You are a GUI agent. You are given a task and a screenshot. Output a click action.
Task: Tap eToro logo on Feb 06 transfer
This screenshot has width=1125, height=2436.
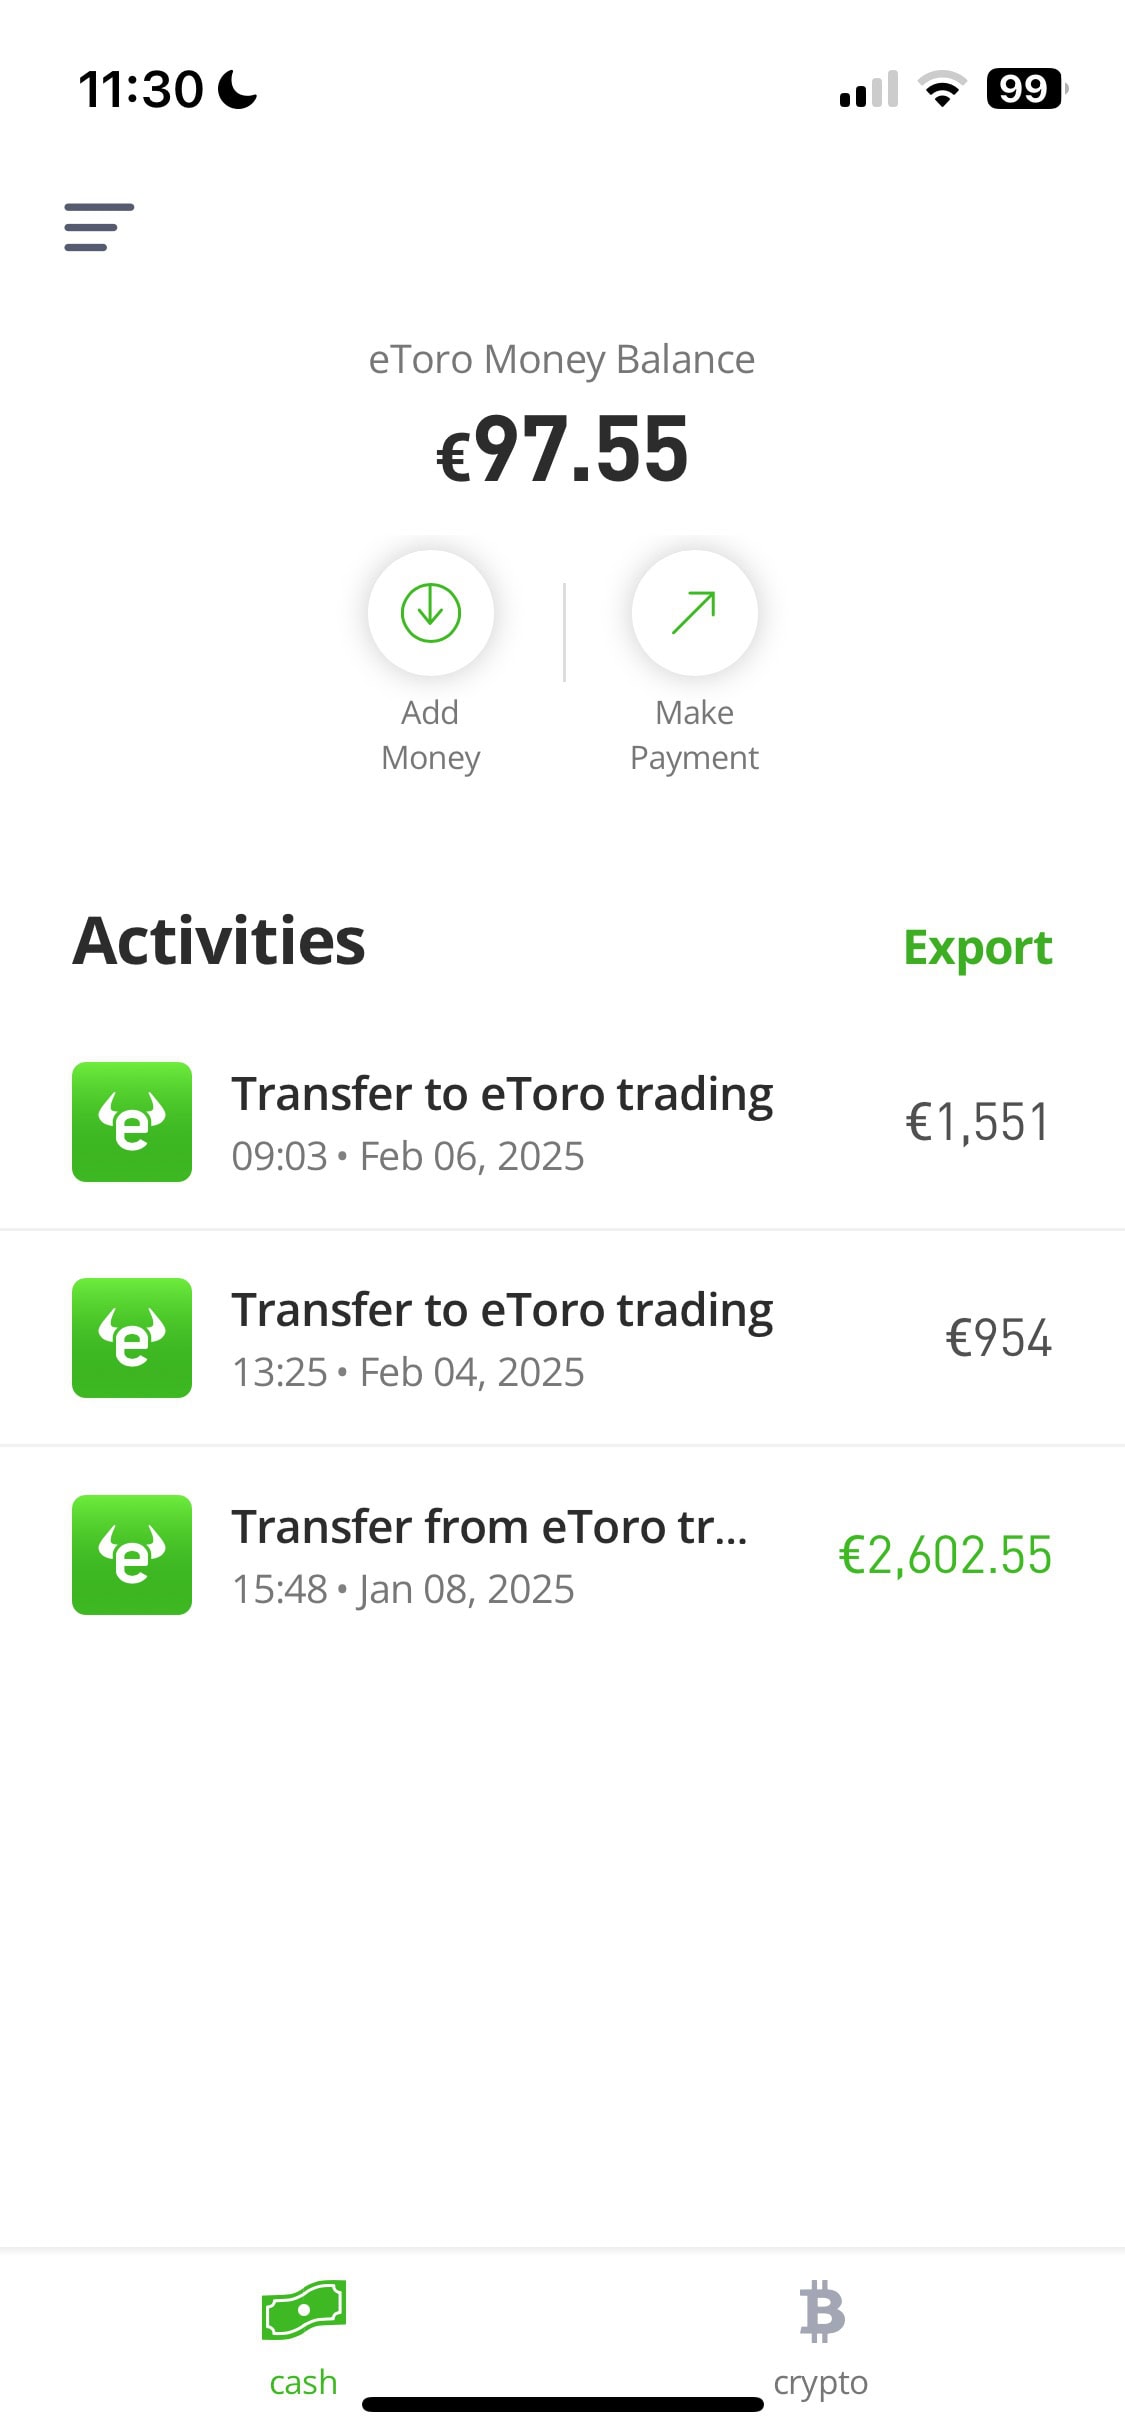[x=132, y=1122]
